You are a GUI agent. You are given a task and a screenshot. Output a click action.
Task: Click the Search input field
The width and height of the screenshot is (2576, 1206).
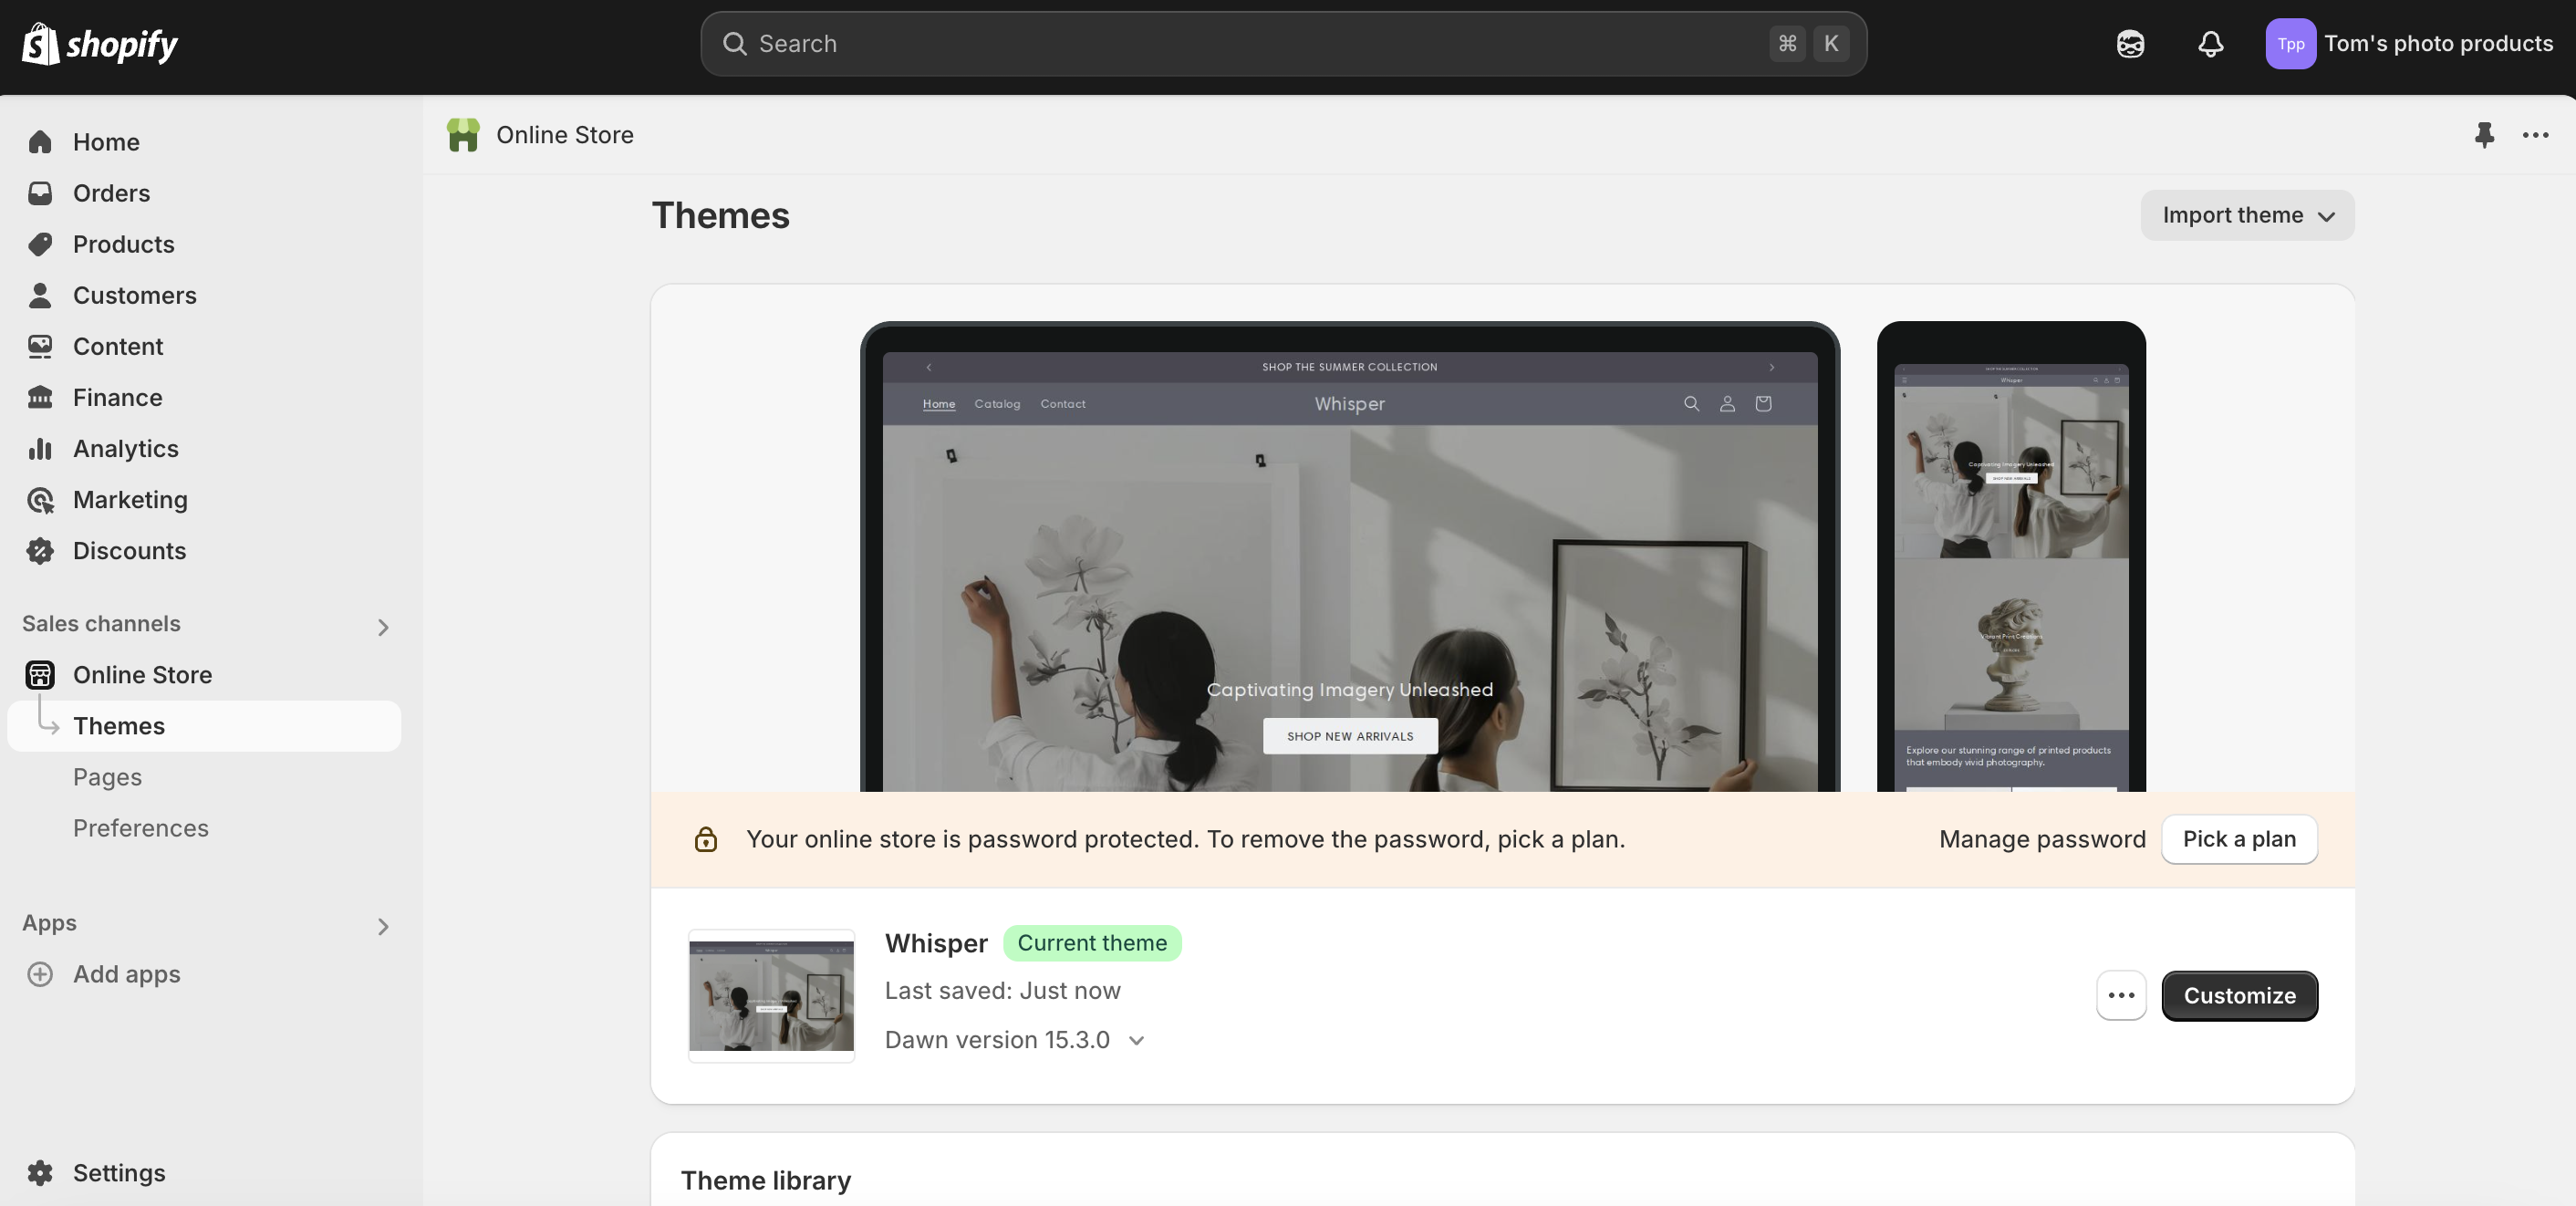(x=1283, y=44)
